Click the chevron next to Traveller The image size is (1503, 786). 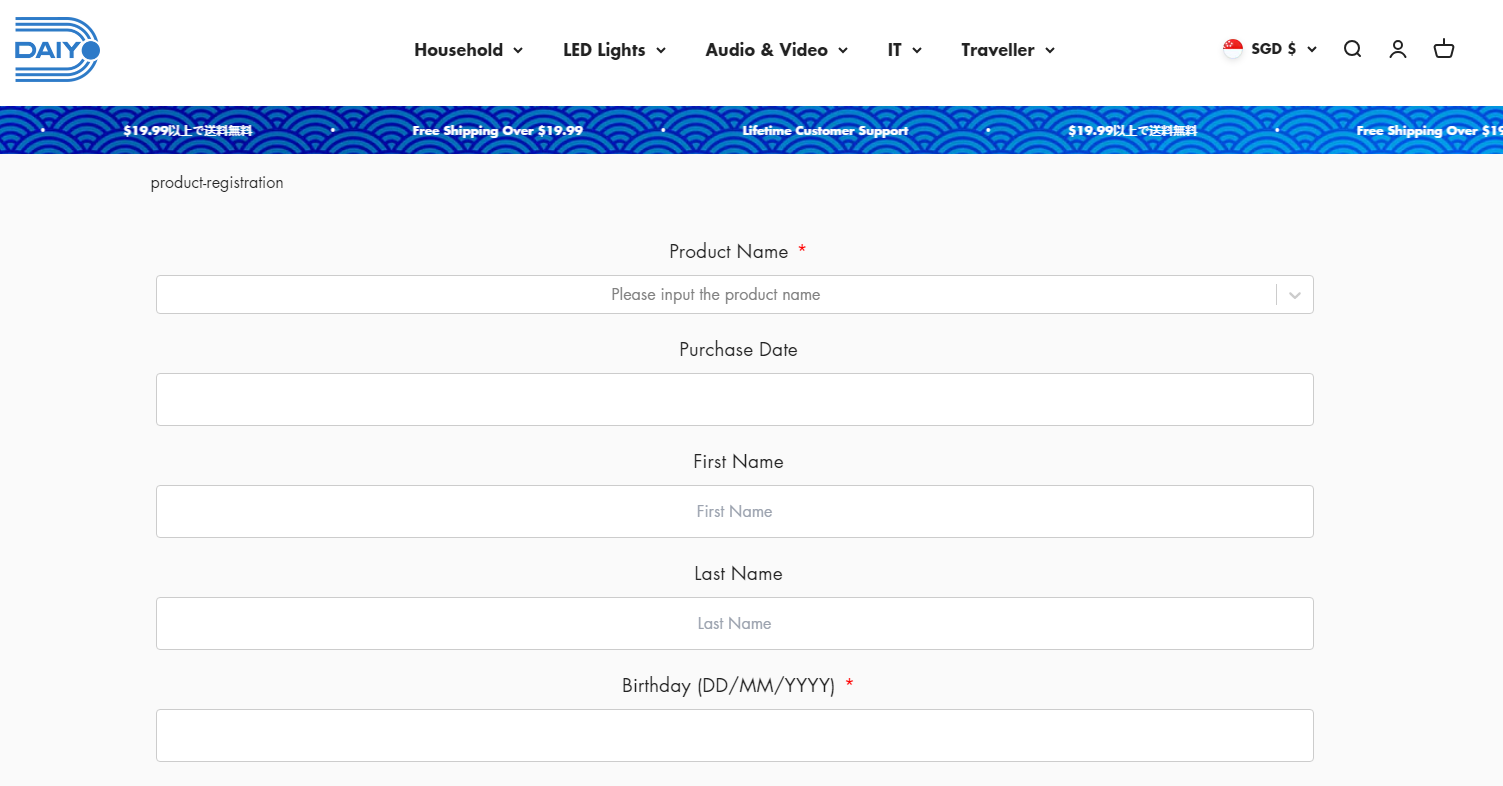[1049, 50]
